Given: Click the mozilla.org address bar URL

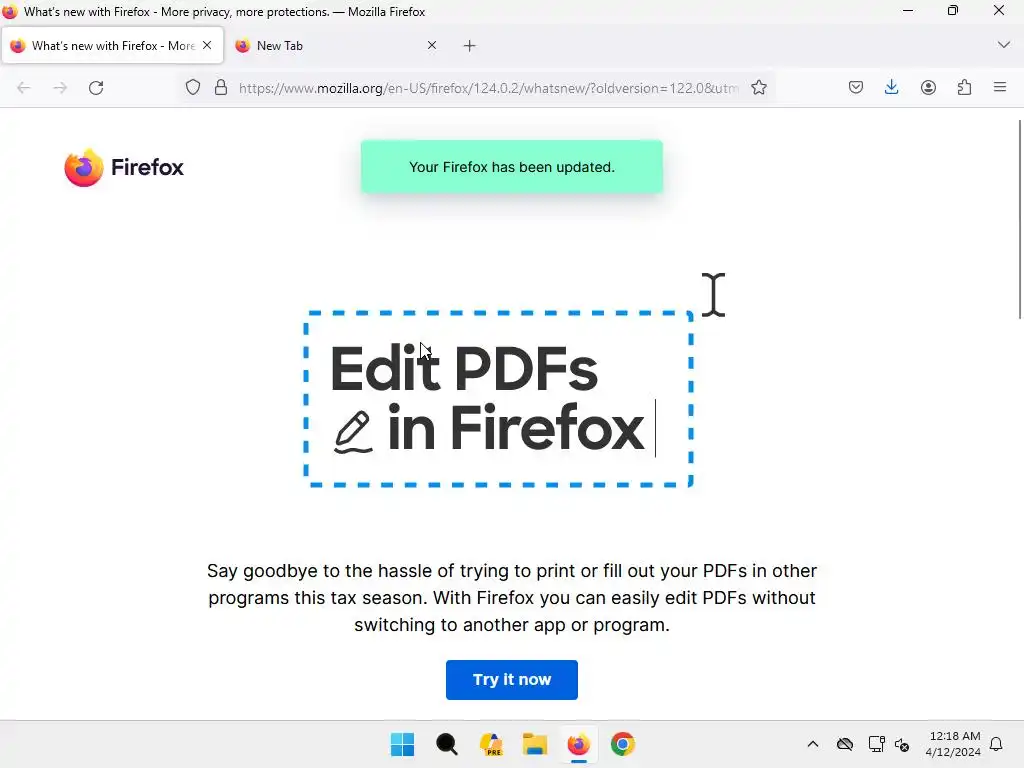Looking at the screenshot, I should [x=488, y=88].
